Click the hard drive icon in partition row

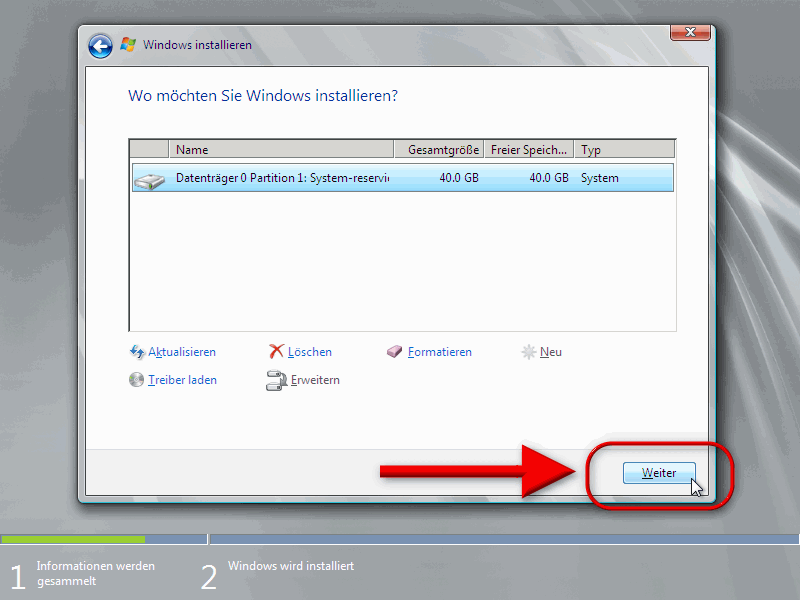click(x=150, y=179)
